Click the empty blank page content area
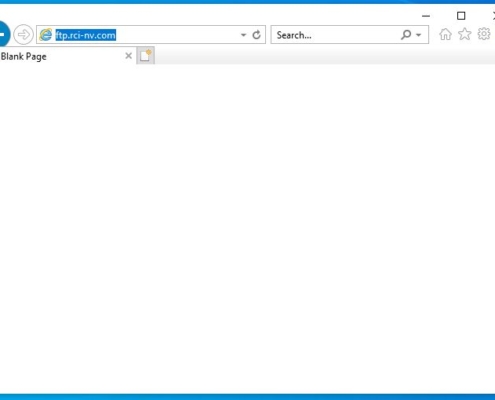495x400 pixels. 247,229
